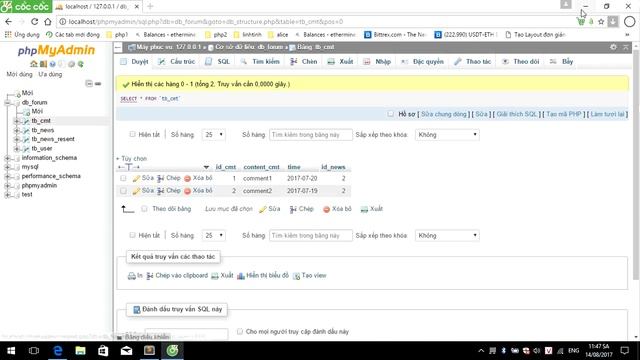Click the Làm tươi lại refresh link
The image size is (640, 360).
(x=607, y=114)
